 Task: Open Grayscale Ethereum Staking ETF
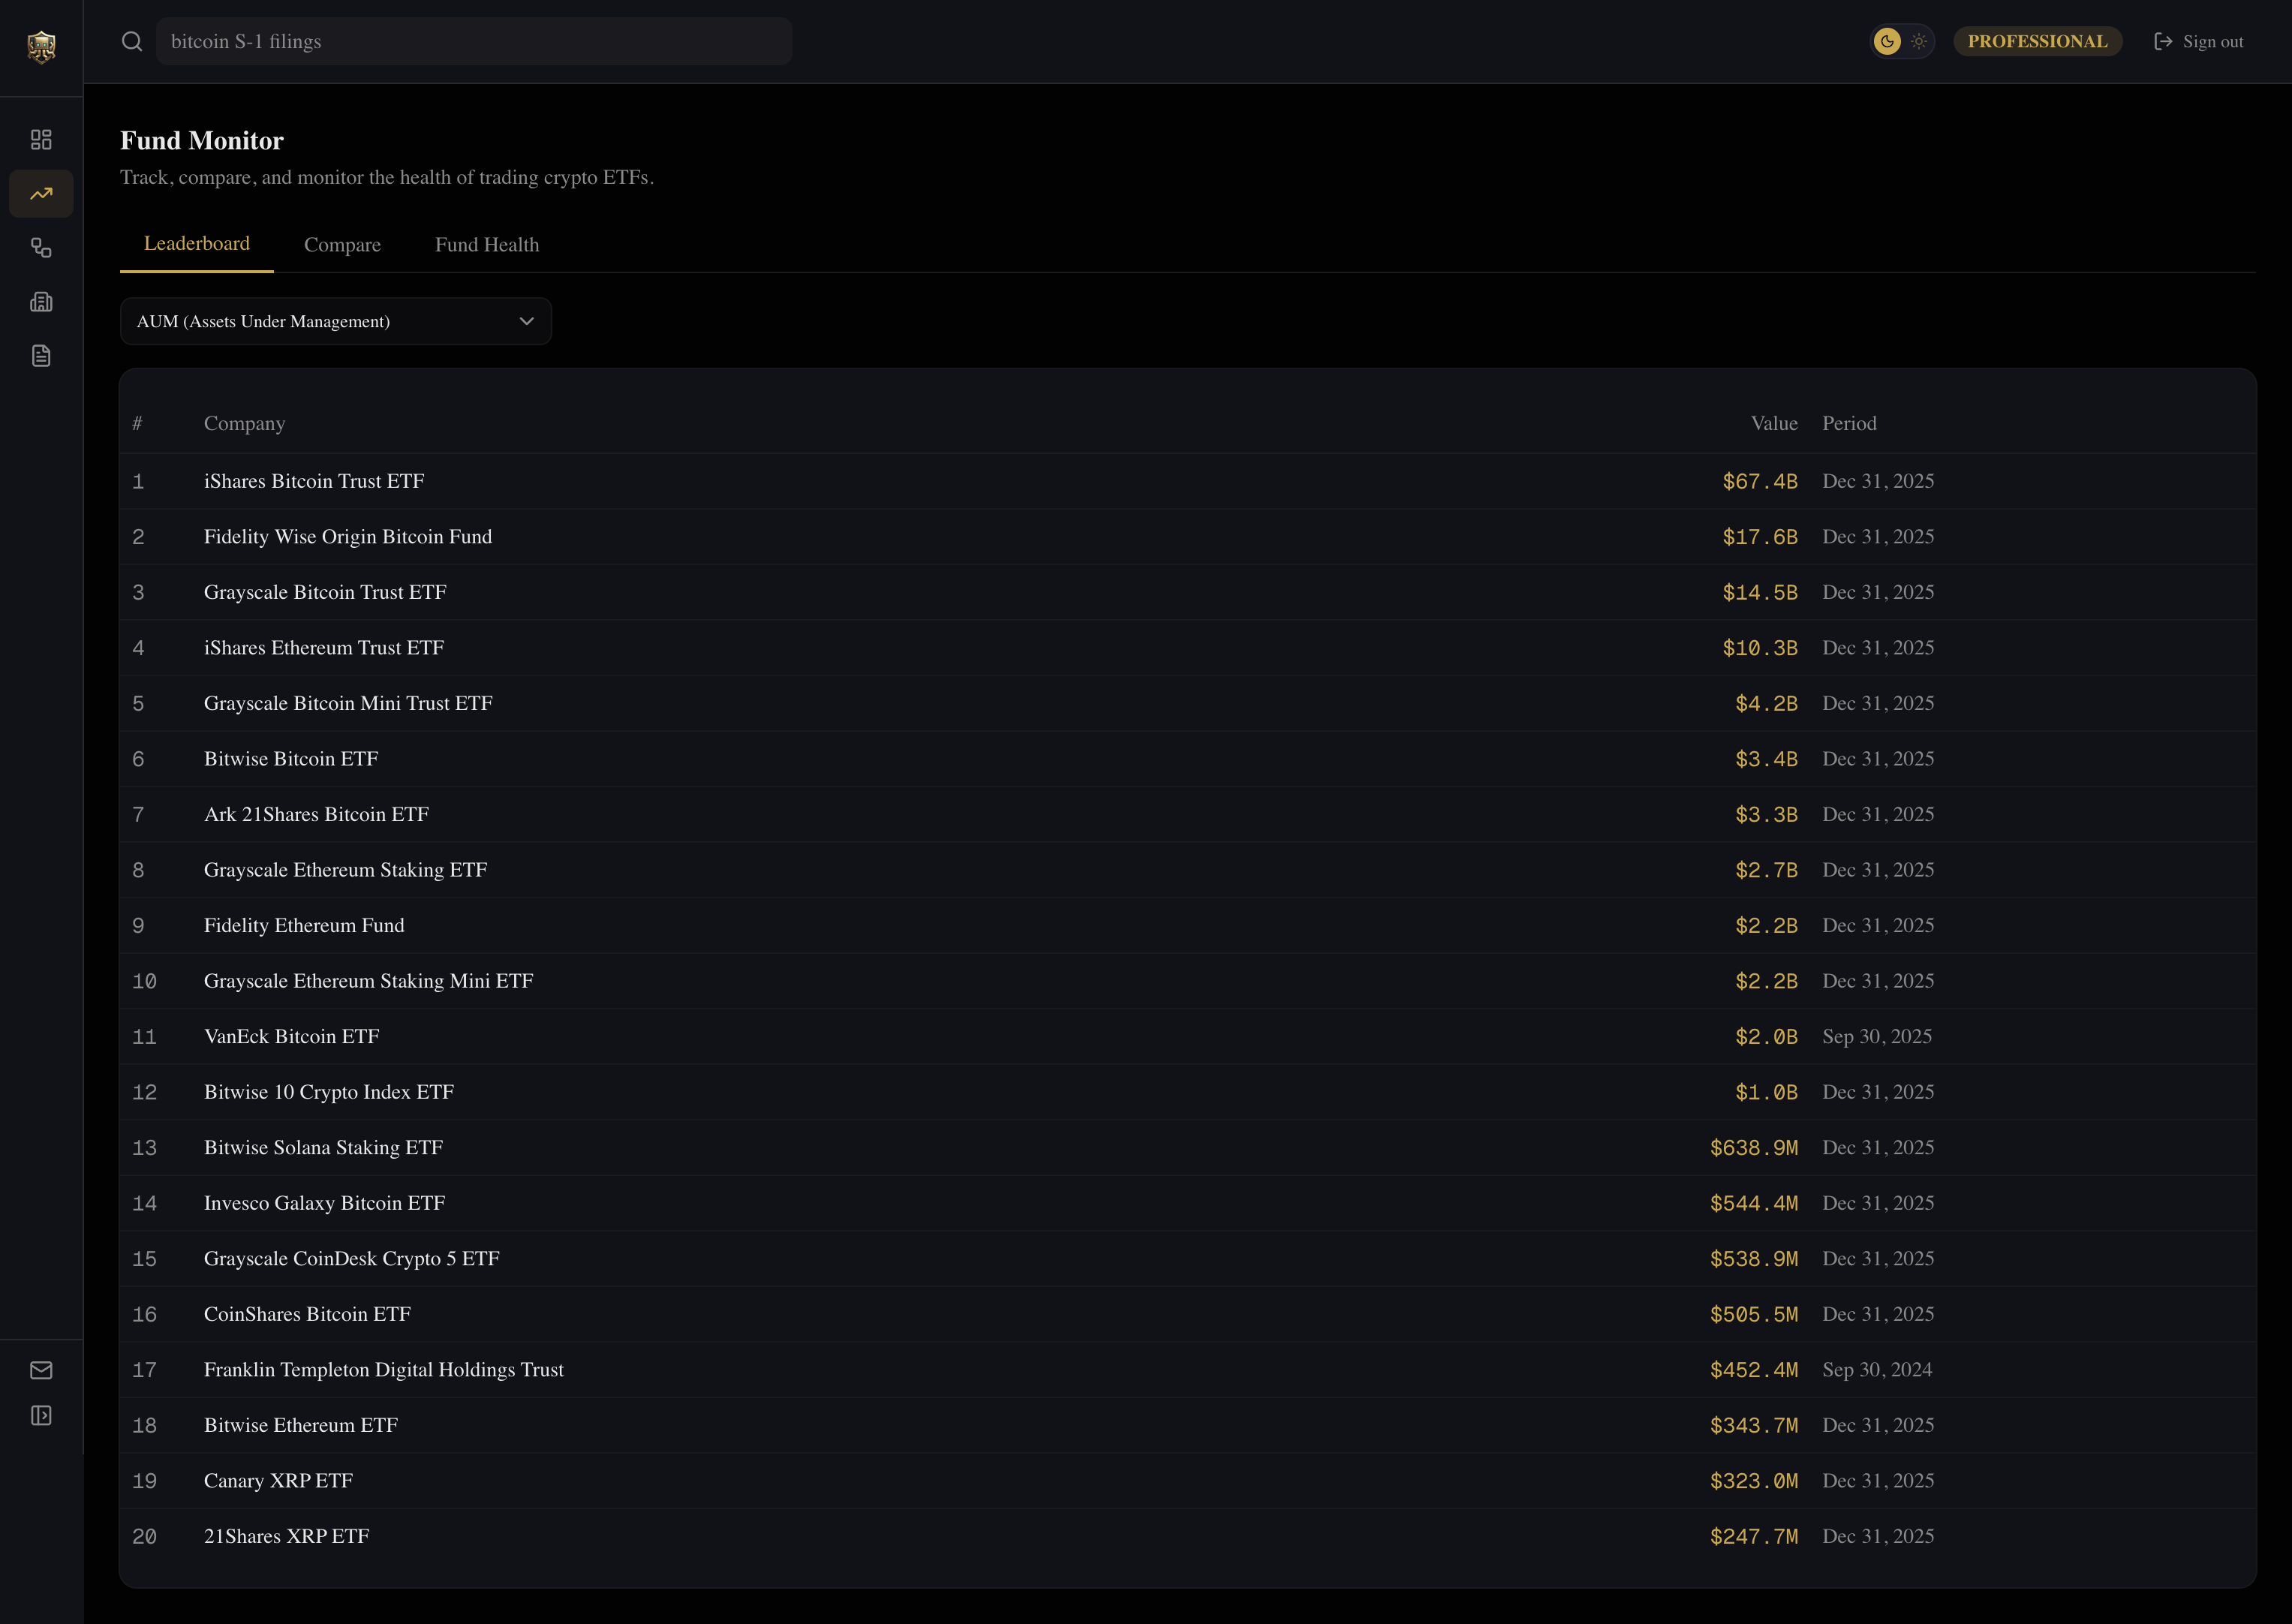[x=345, y=869]
